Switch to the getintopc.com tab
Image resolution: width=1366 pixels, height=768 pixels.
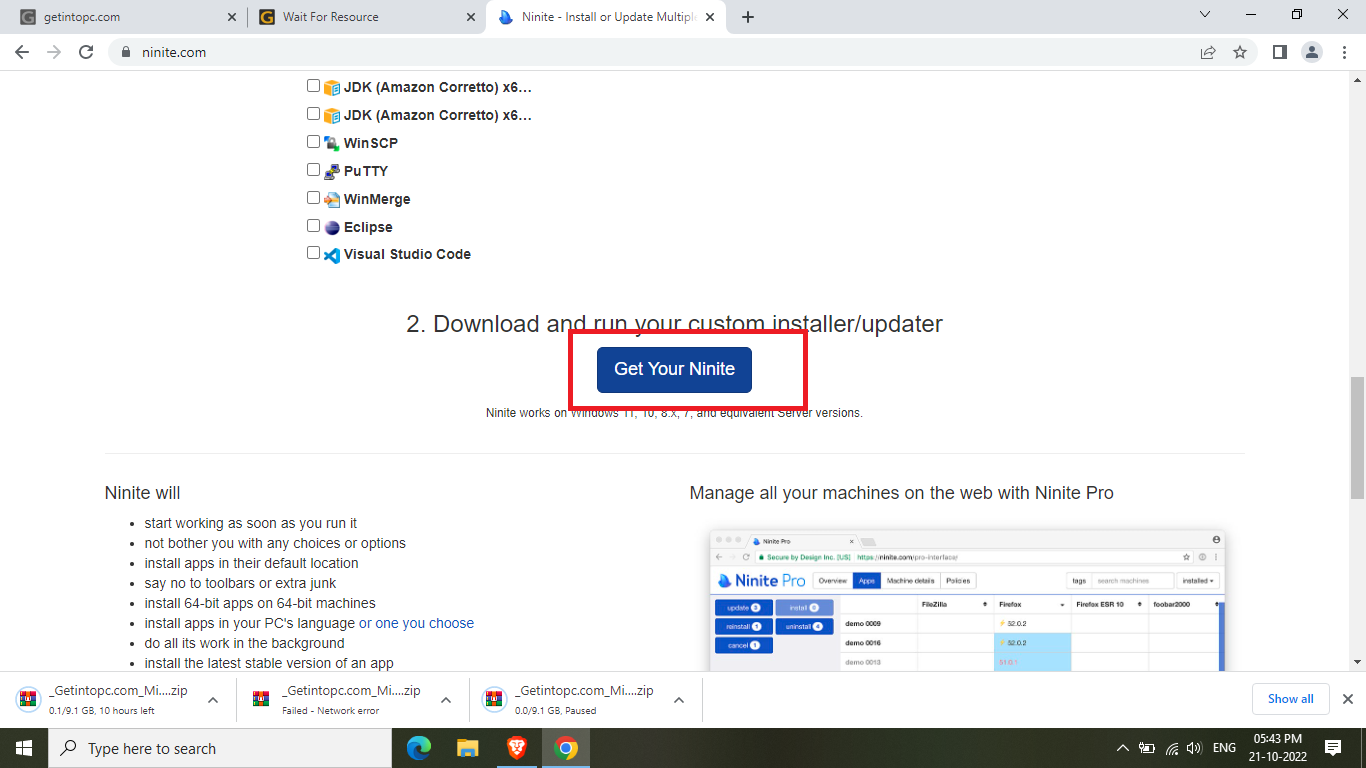[127, 17]
